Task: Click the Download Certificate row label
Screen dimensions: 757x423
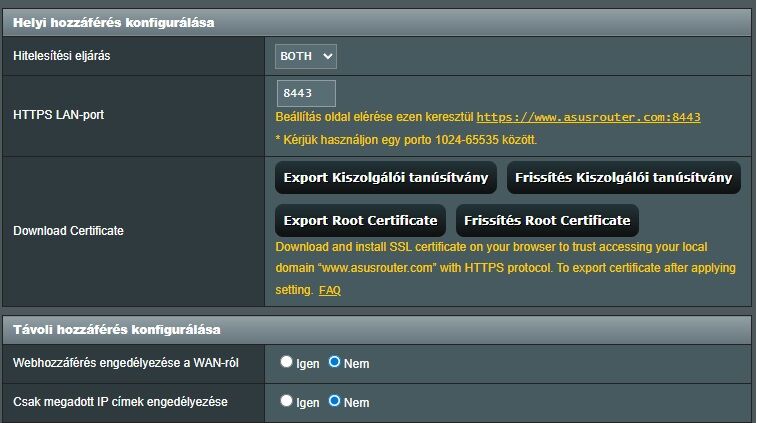Action: (x=68, y=231)
